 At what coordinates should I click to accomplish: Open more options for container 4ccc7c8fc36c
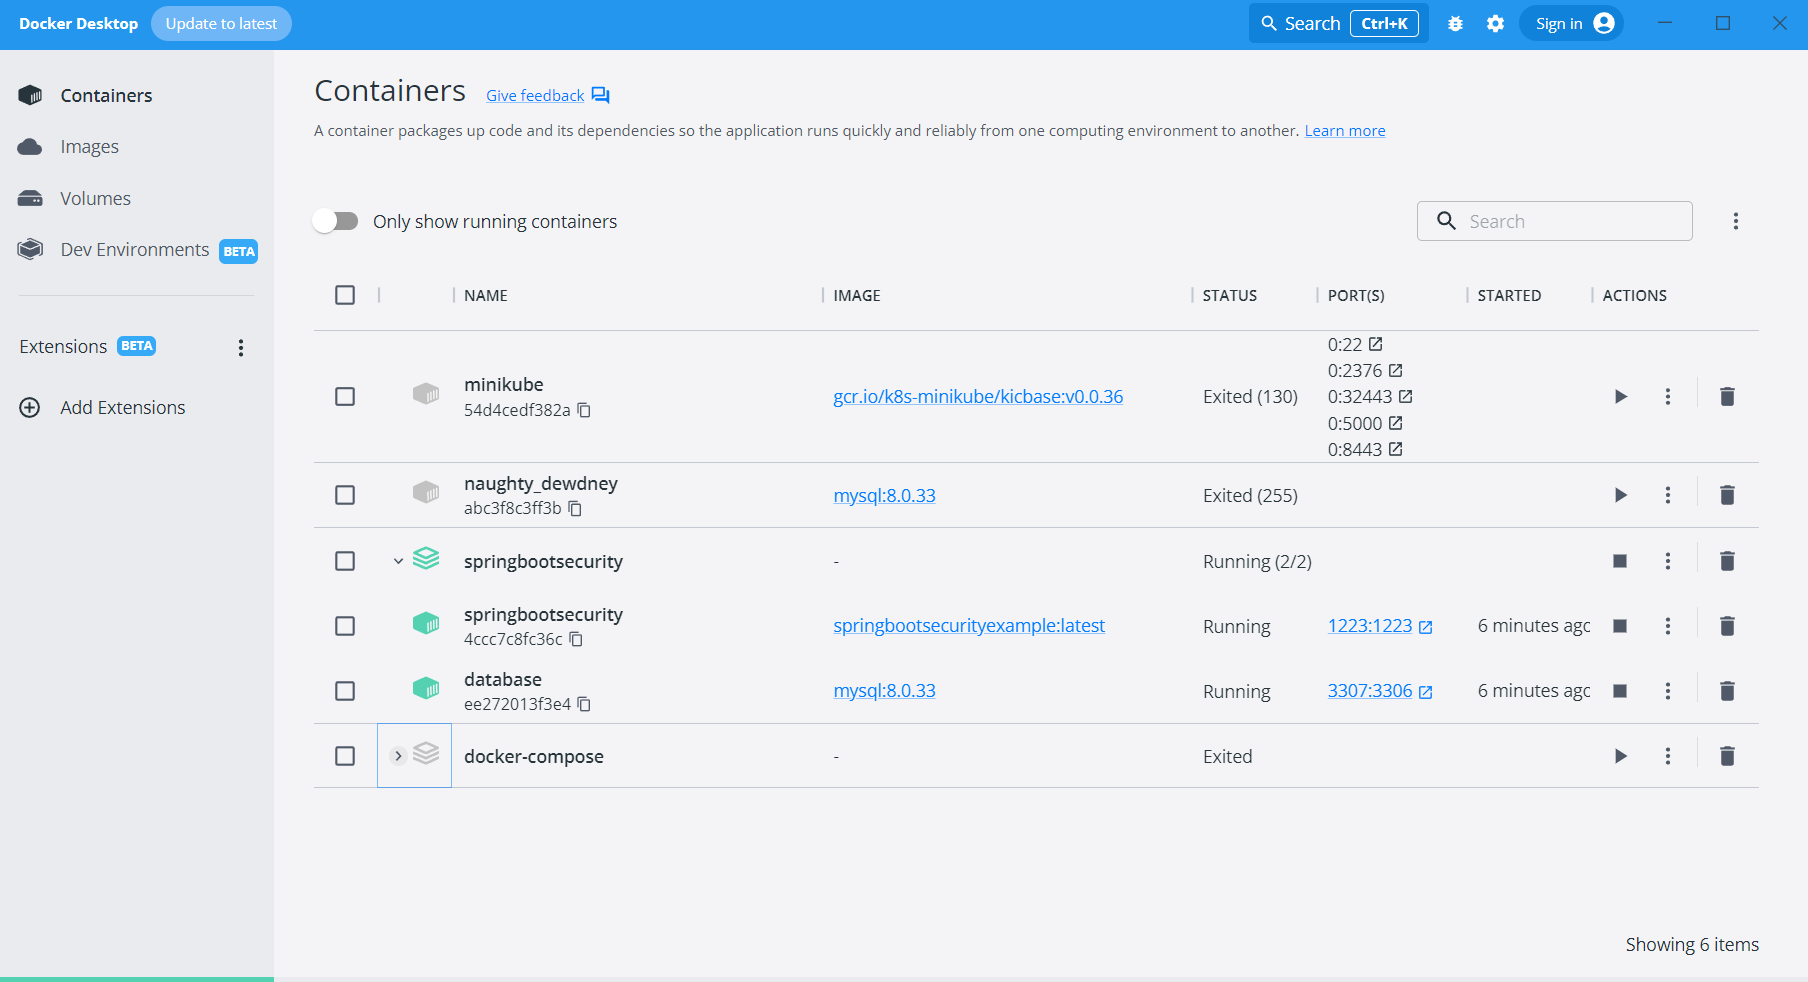[1667, 626]
